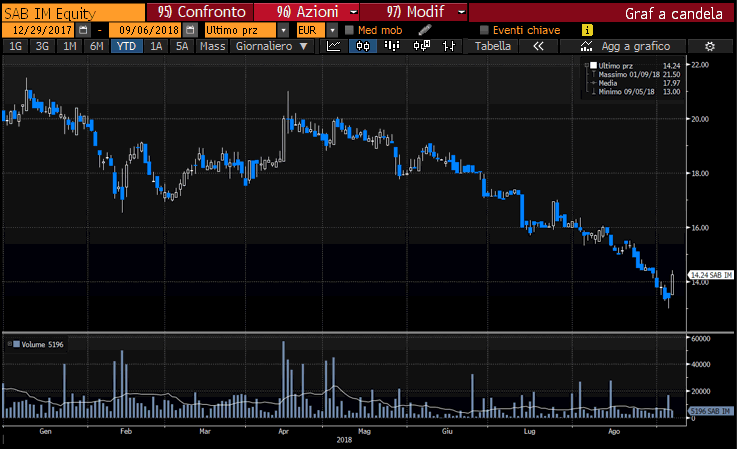Toggle the Volume legend square
The width and height of the screenshot is (737, 449).
point(16,344)
